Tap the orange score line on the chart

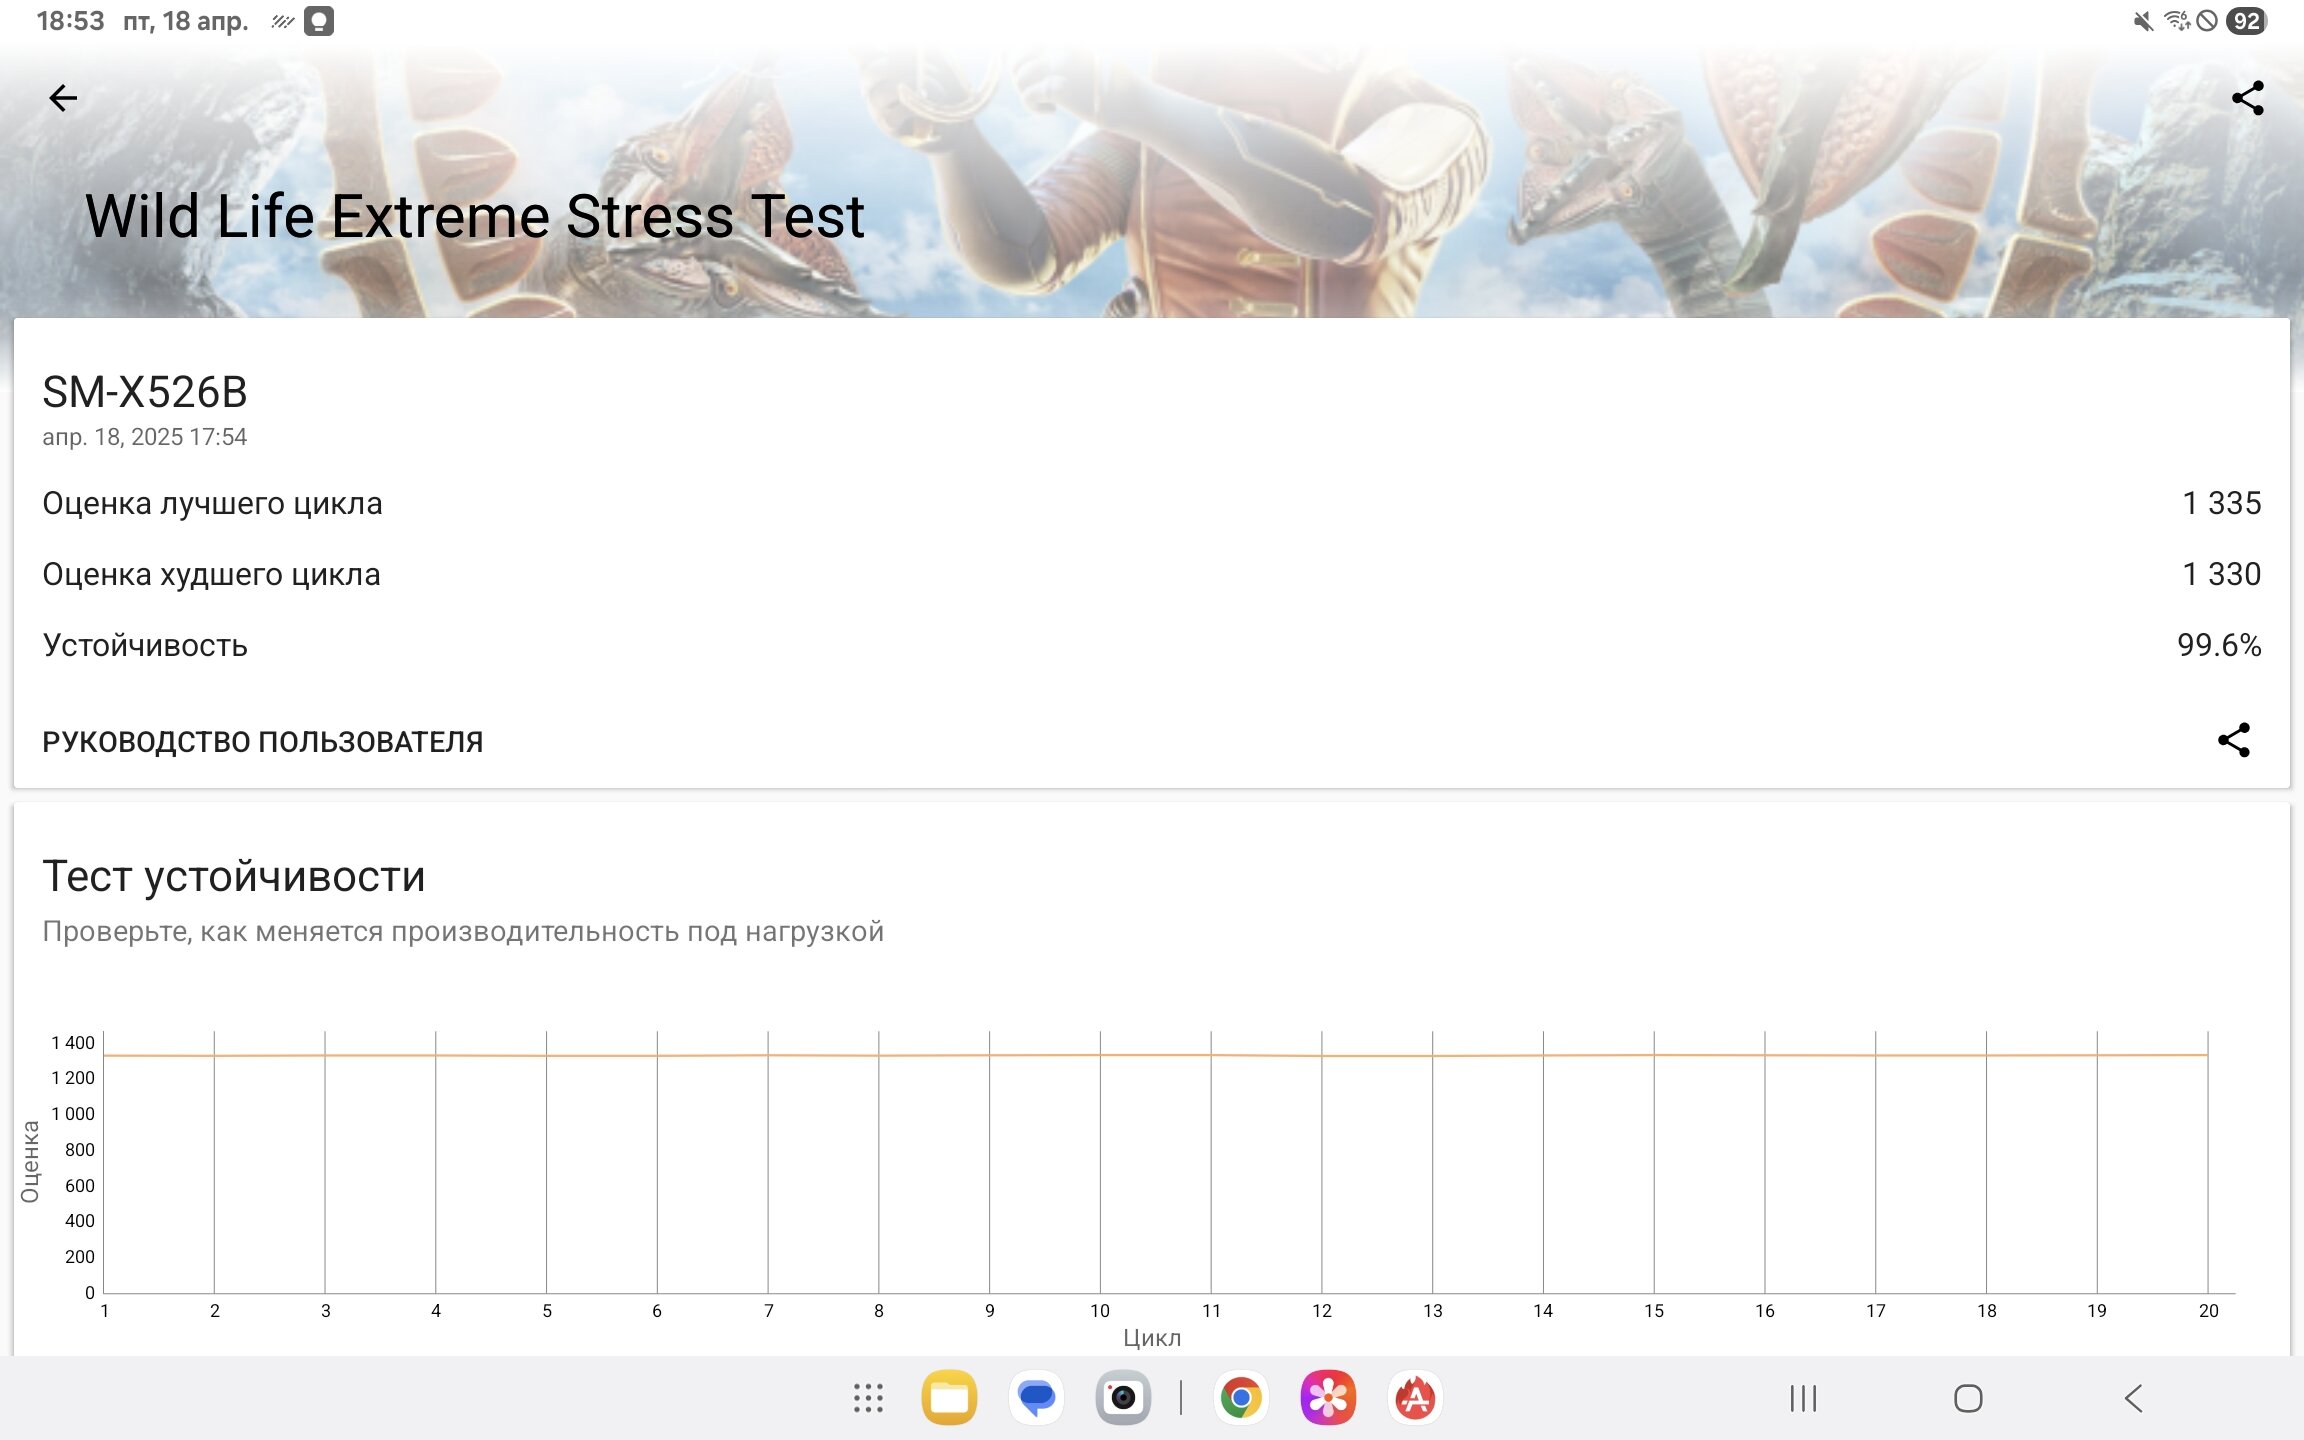pos(1155,1055)
